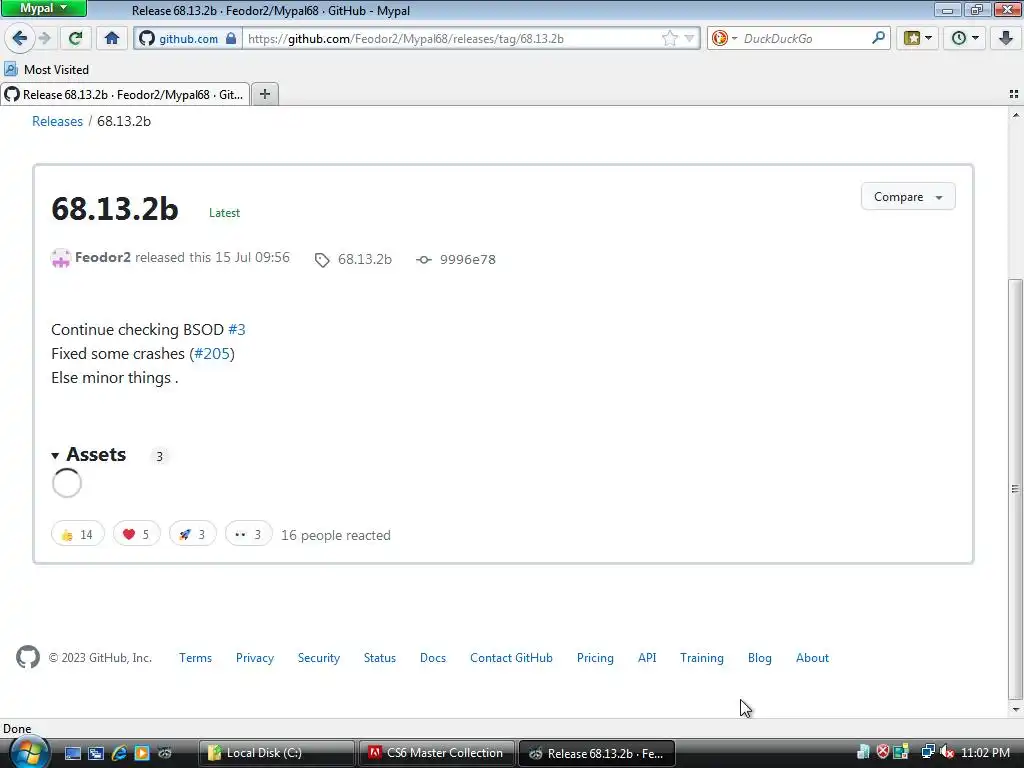
Task: Launch Internet Explorer from quick launch
Action: click(119, 753)
